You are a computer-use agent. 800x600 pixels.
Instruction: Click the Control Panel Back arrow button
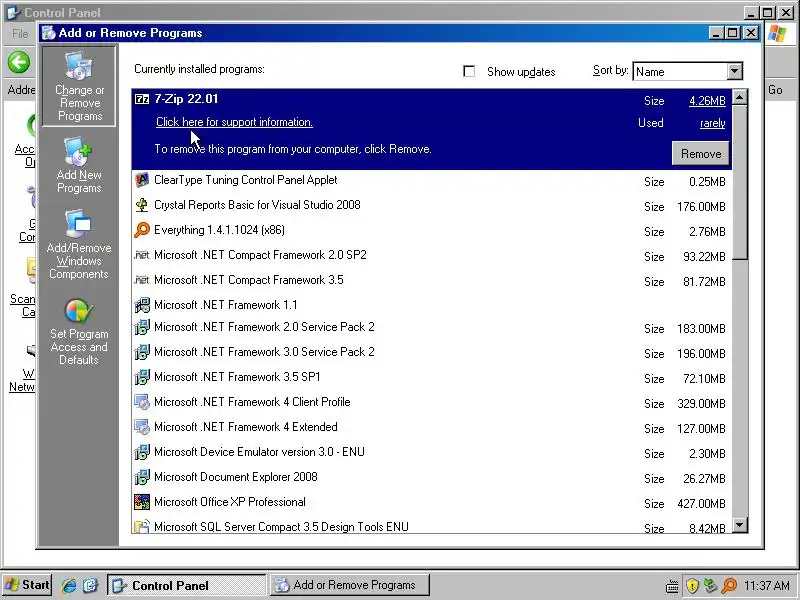pyautogui.click(x=19, y=63)
